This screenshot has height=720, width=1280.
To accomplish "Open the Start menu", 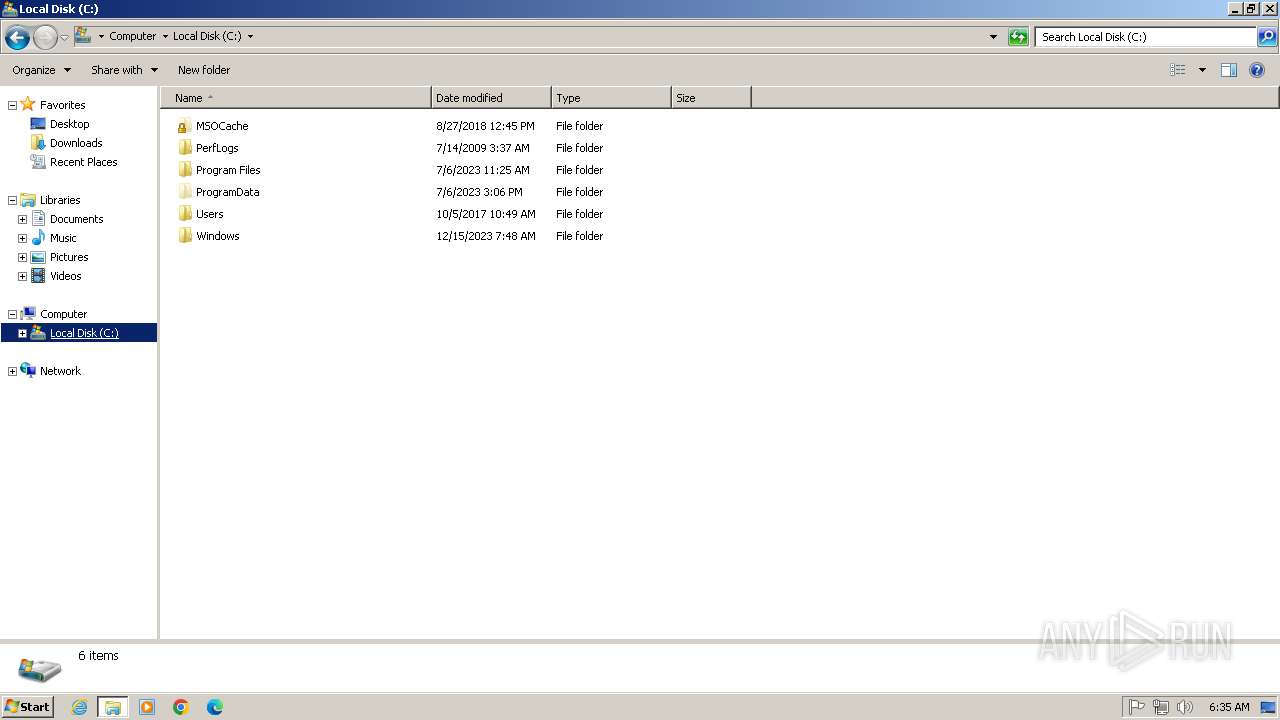I will click(27, 707).
